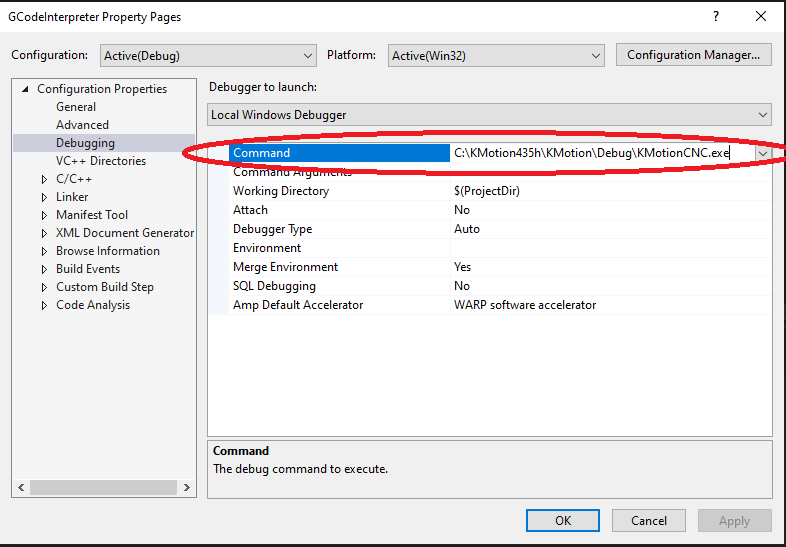786x547 pixels.
Task: Click the Help question mark button
Action: [x=715, y=17]
